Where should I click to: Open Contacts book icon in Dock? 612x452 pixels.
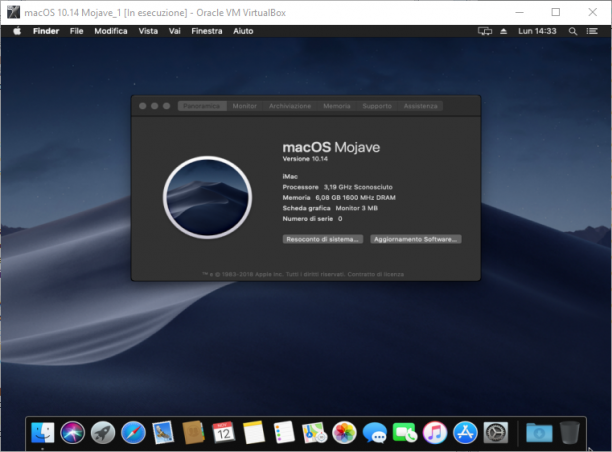(193, 432)
